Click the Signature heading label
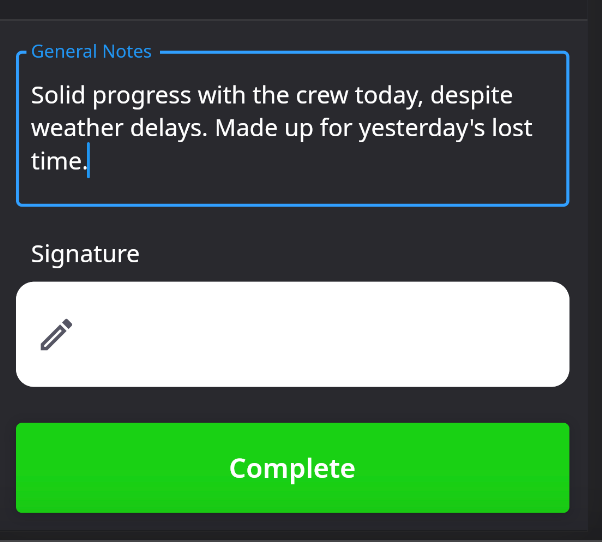 (x=85, y=254)
